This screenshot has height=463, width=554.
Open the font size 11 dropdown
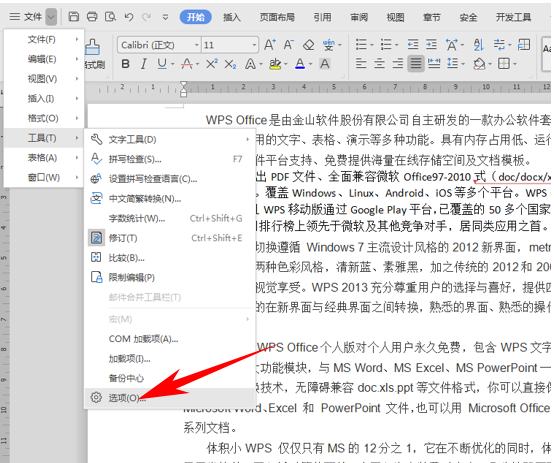coord(254,45)
